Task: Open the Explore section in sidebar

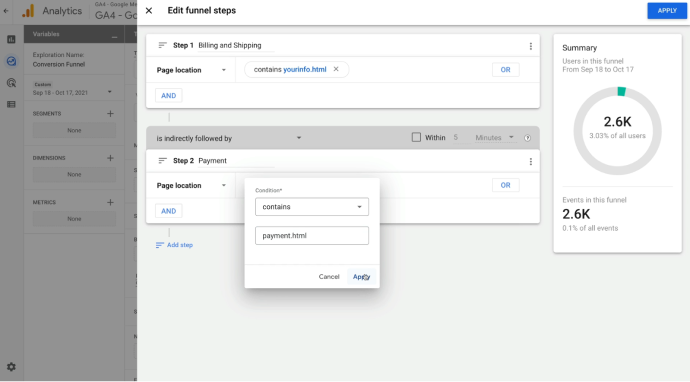Action: tap(11, 61)
